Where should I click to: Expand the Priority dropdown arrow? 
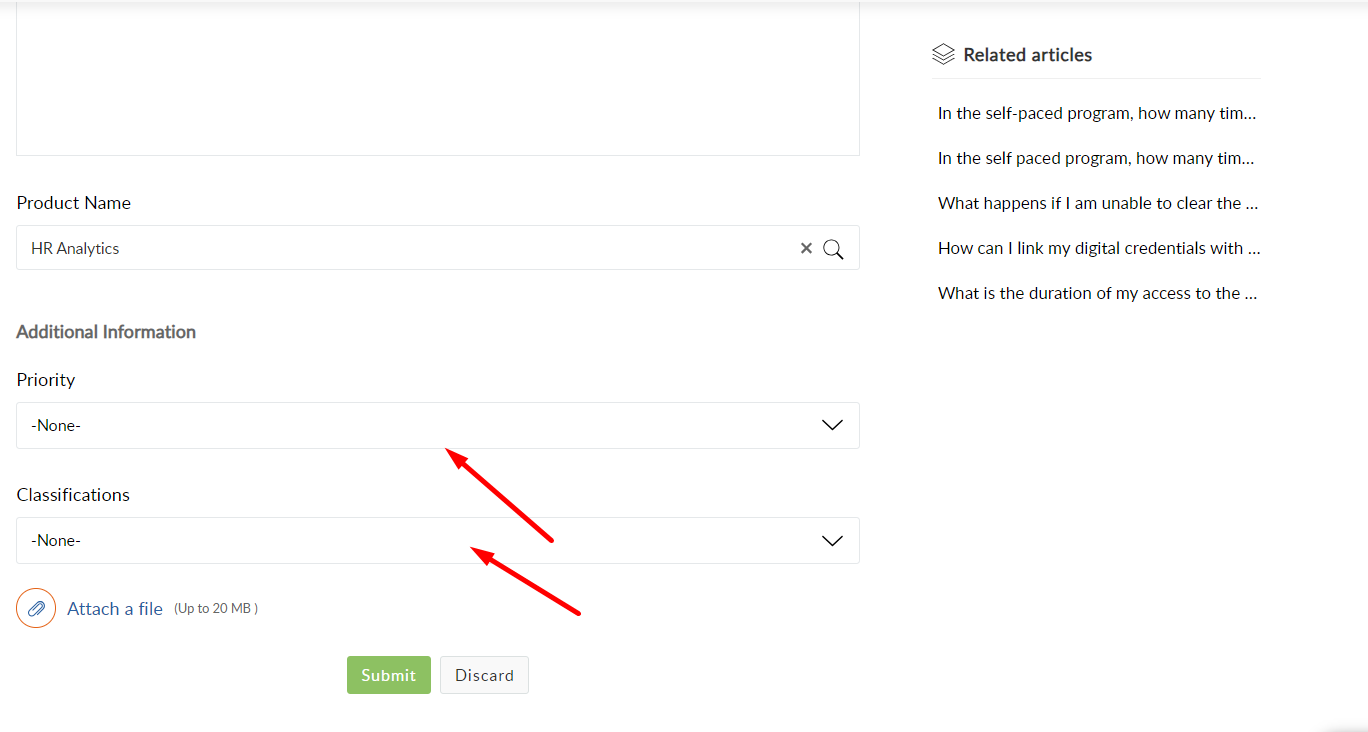(832, 425)
